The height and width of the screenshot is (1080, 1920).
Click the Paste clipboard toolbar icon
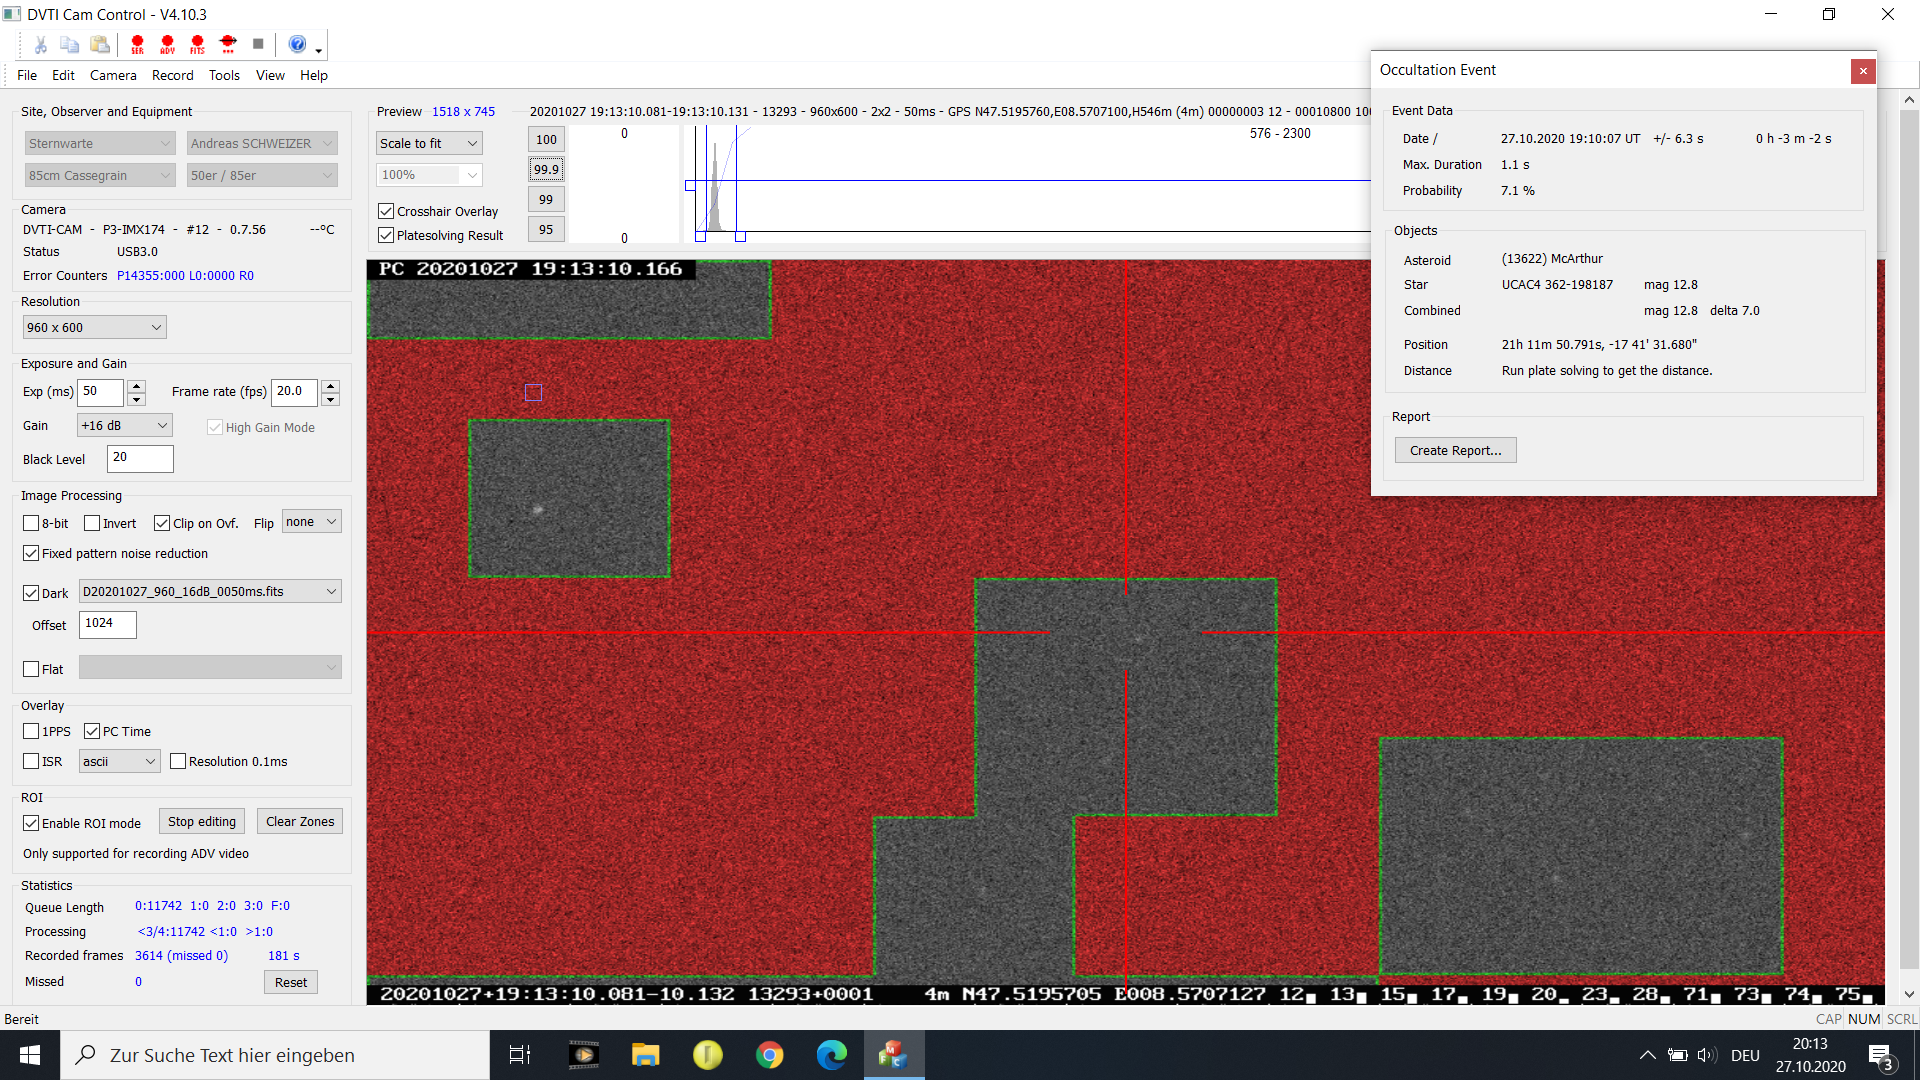(x=100, y=44)
